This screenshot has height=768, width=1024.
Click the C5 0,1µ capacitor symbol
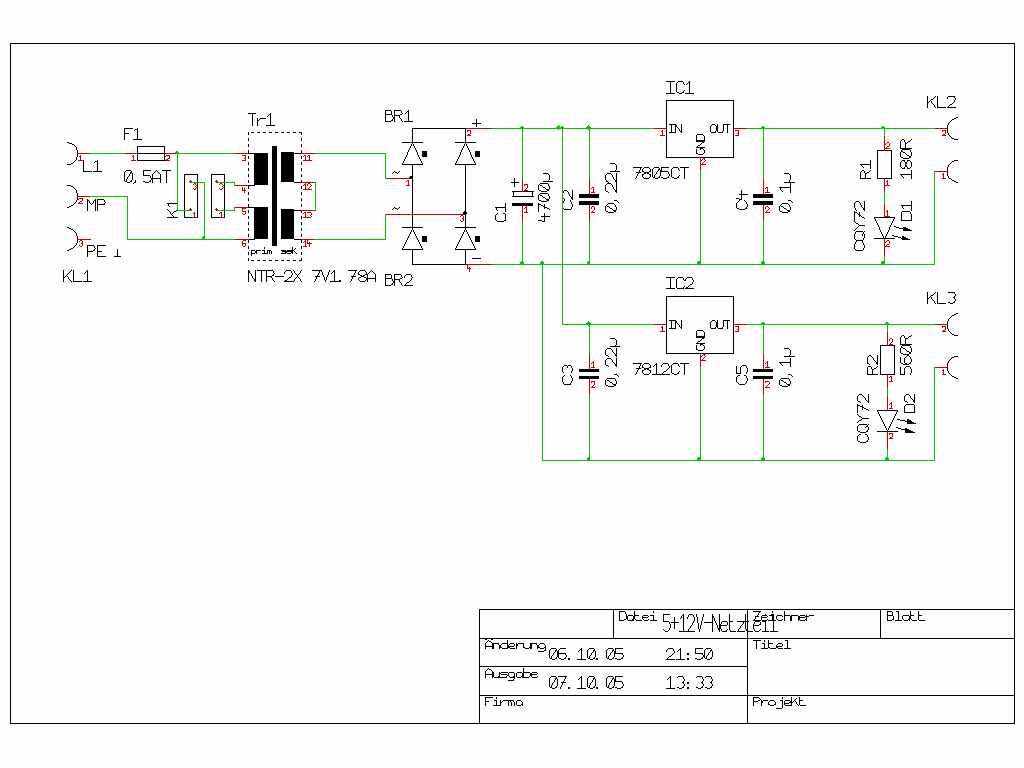[763, 375]
